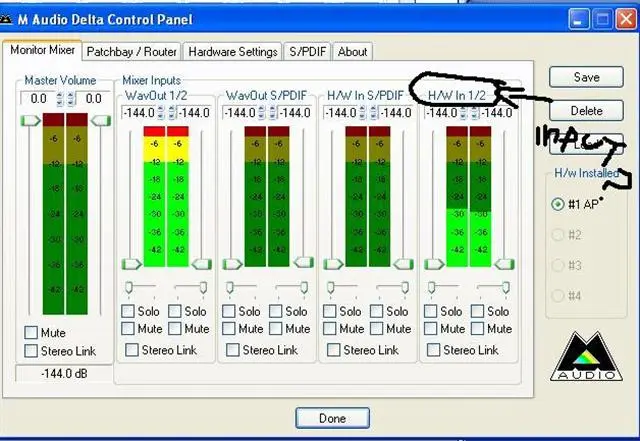
Task: Check Stereo Link for H/W In 1/2
Action: pos(434,350)
